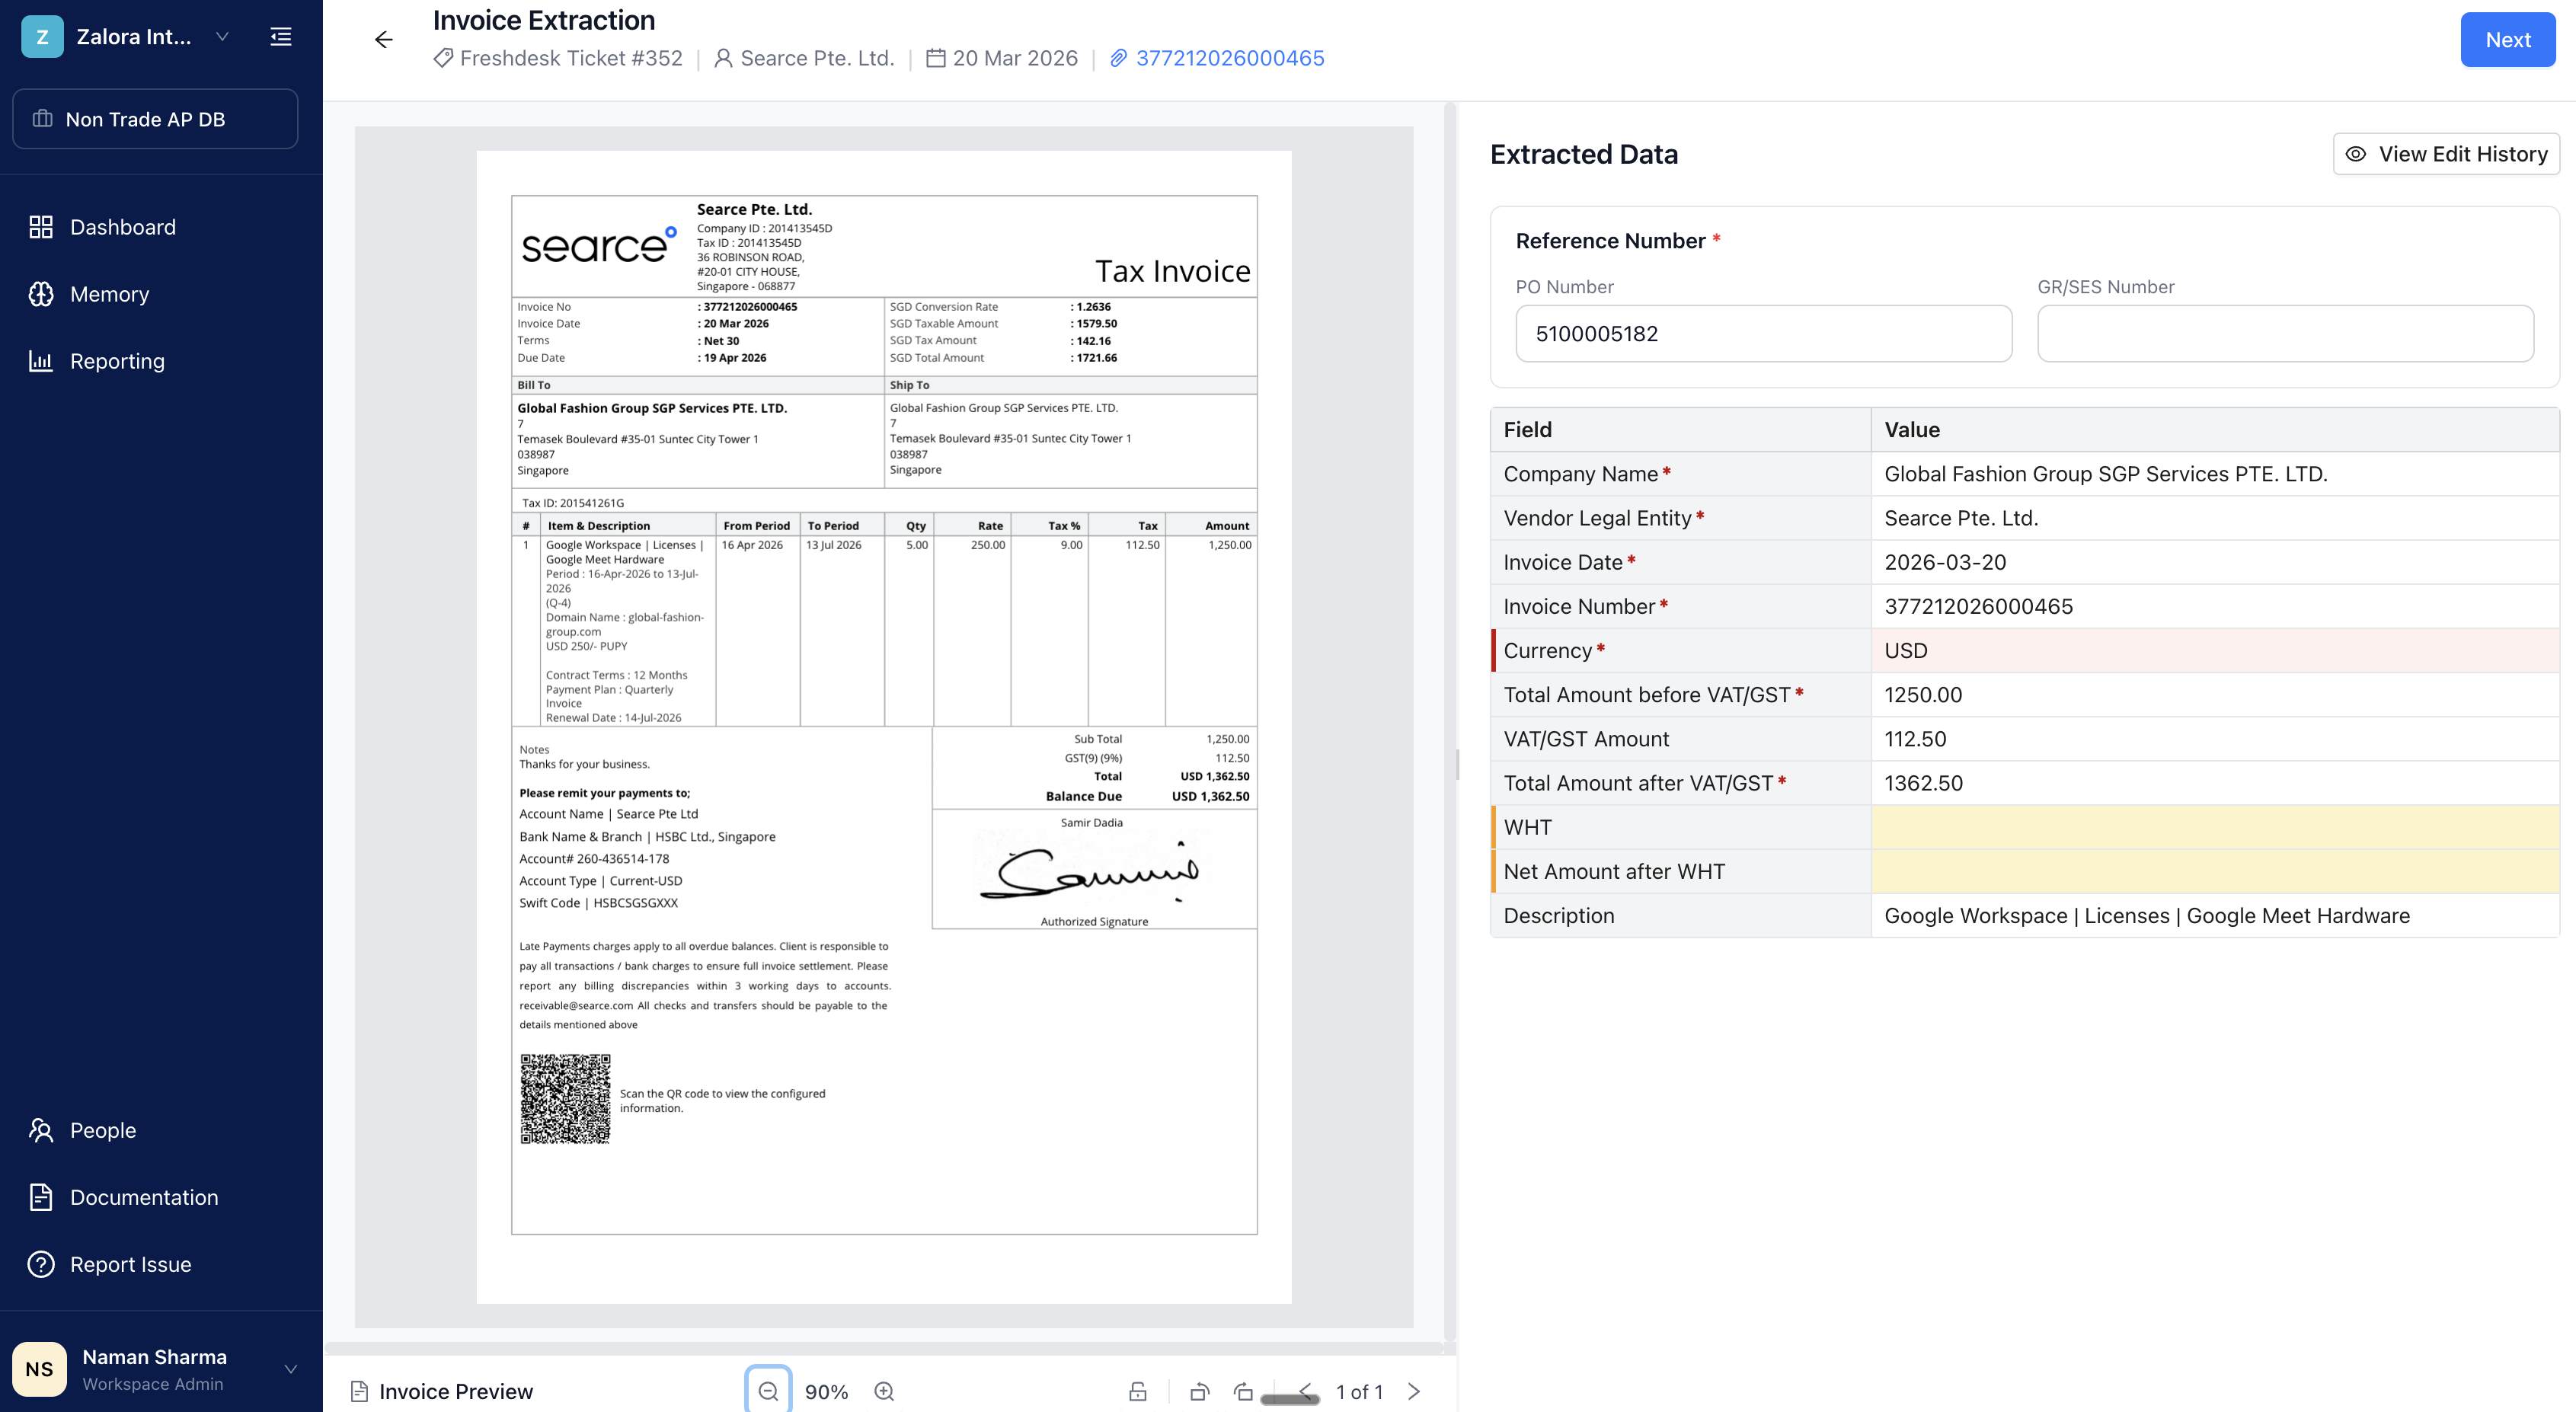Collapse the sidebar using the menu-fold icon
The width and height of the screenshot is (2576, 1412).
point(281,37)
